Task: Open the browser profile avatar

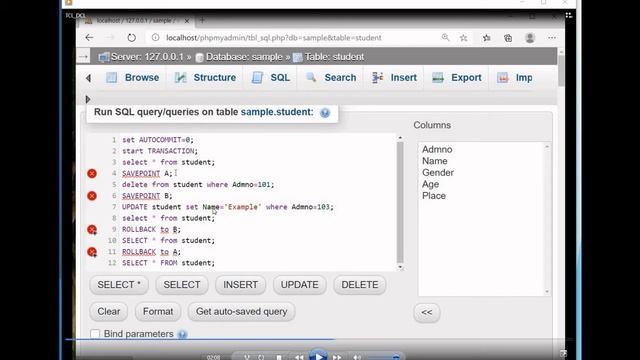Action: (530, 38)
